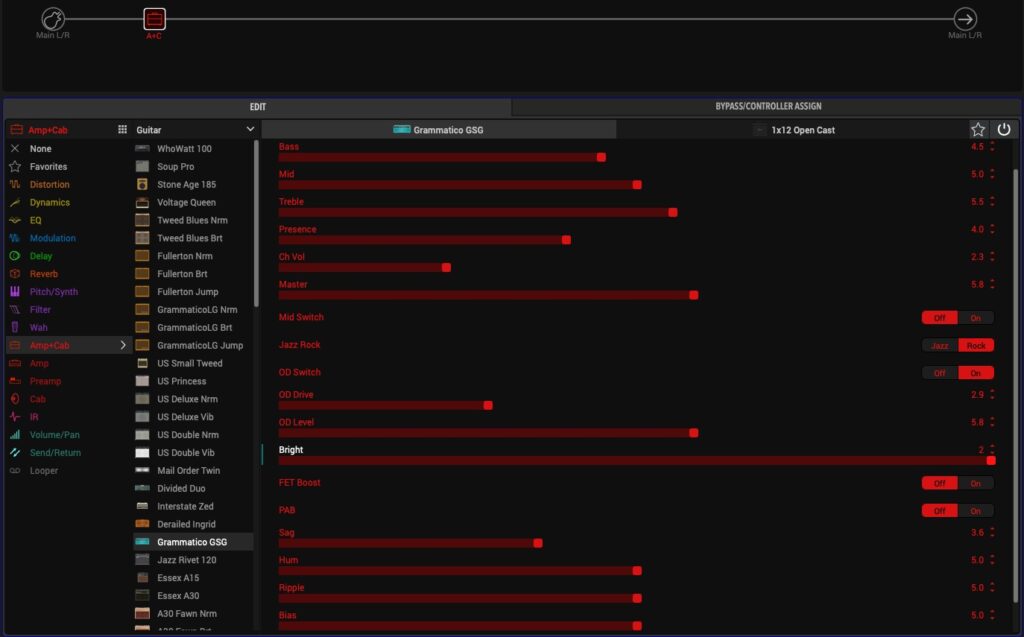The image size is (1024, 637).
Task: Click the Main L/R output arrow icon
Action: tap(965, 19)
